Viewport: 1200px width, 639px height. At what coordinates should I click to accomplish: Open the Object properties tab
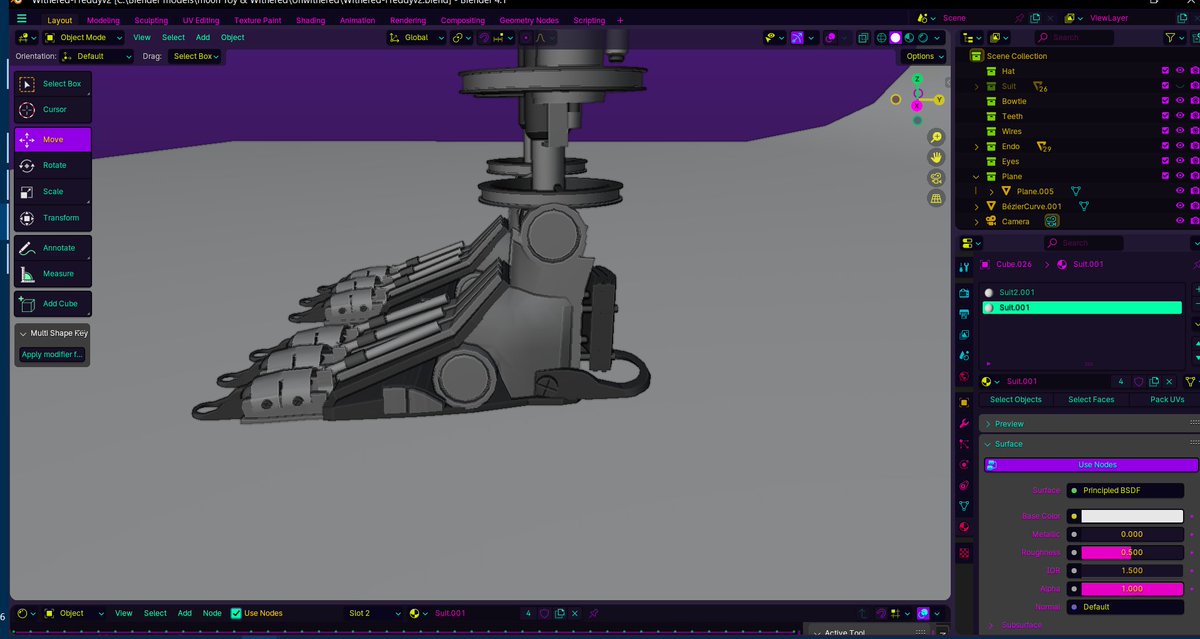[x=964, y=402]
